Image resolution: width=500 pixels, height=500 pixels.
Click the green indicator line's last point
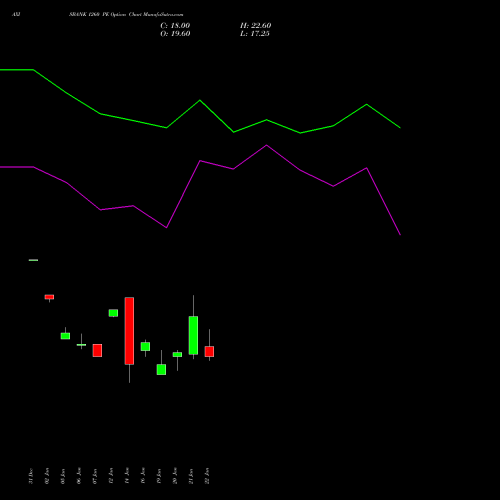(400, 128)
